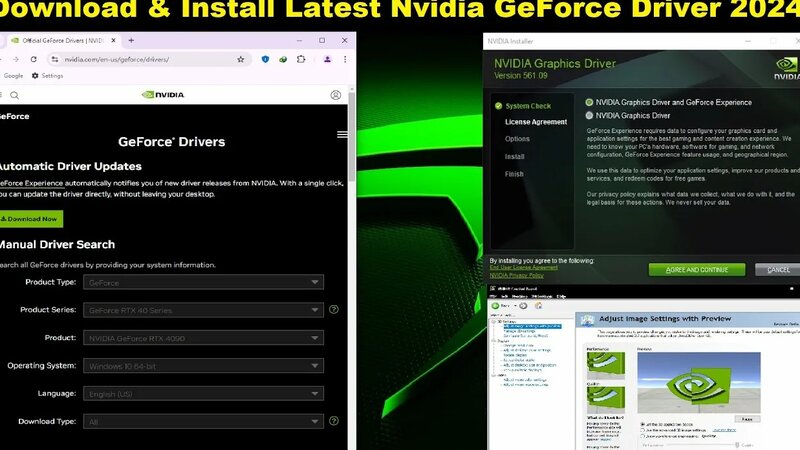Open the Download Type dropdown
The width and height of the screenshot is (800, 450).
tap(203, 421)
